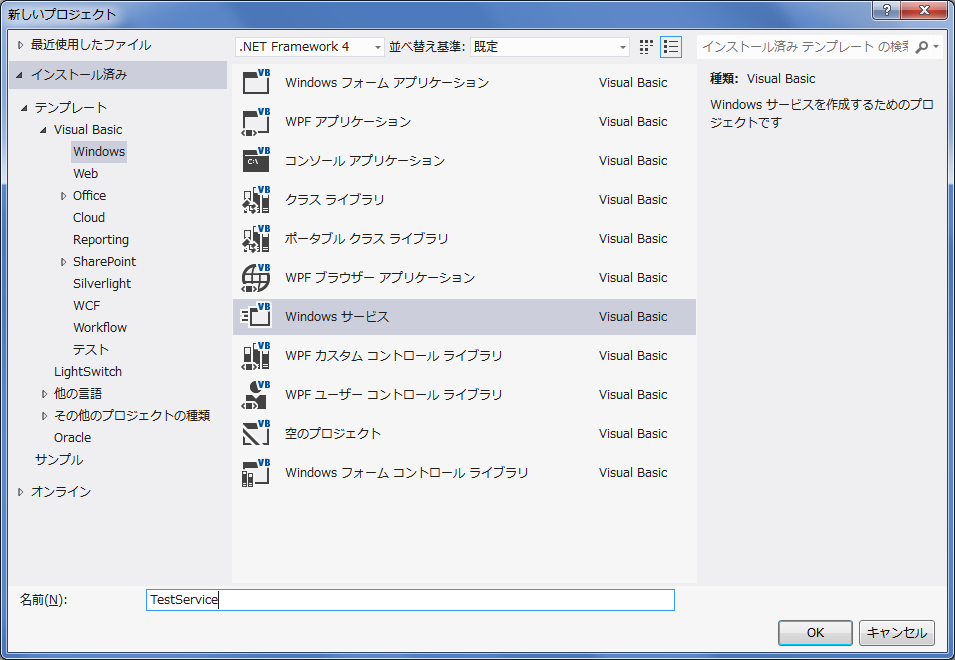955x660 pixels.
Task: Select the テスト category
Action: click(91, 349)
